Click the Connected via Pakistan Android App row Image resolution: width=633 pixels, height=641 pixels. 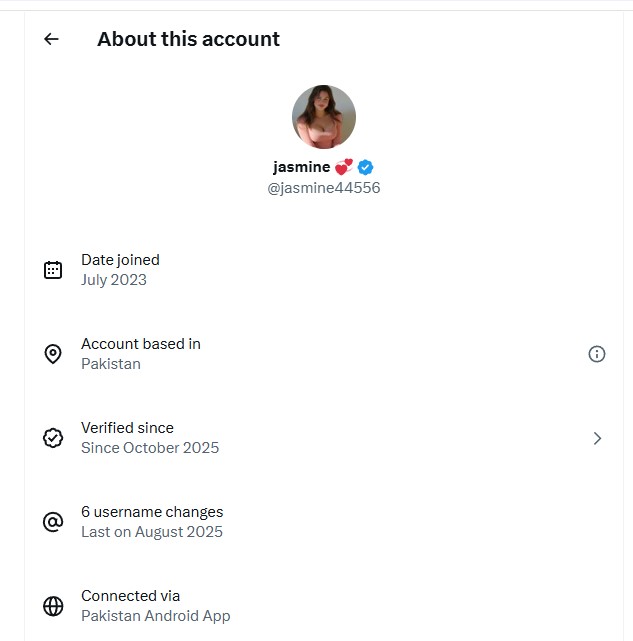coord(324,606)
